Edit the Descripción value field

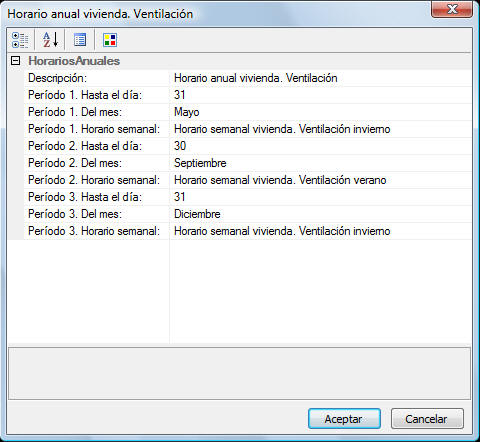pos(320,78)
